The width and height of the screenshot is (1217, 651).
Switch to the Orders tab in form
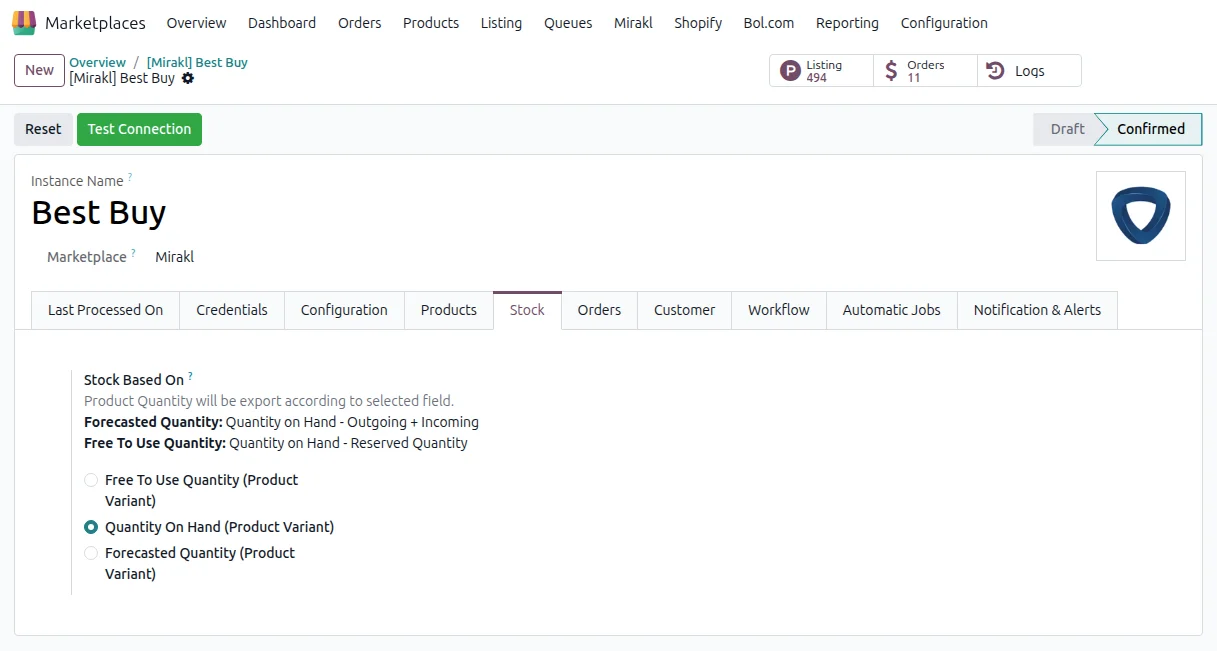click(599, 310)
